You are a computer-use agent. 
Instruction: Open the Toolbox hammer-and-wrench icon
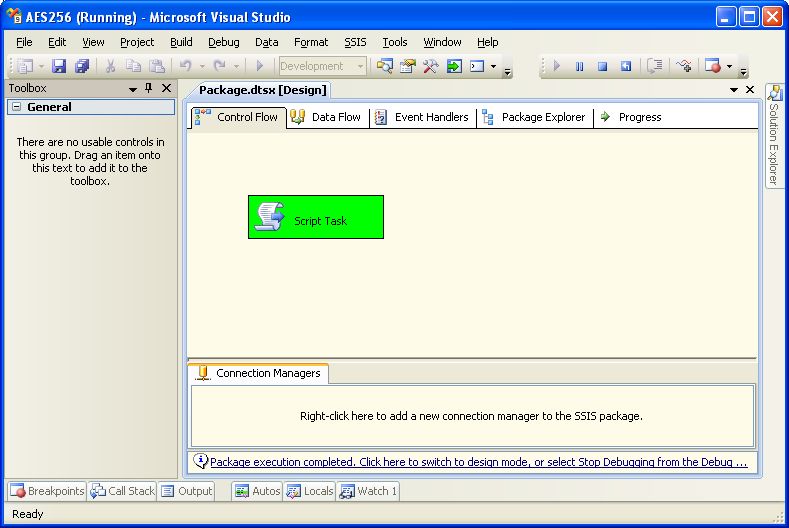431,66
